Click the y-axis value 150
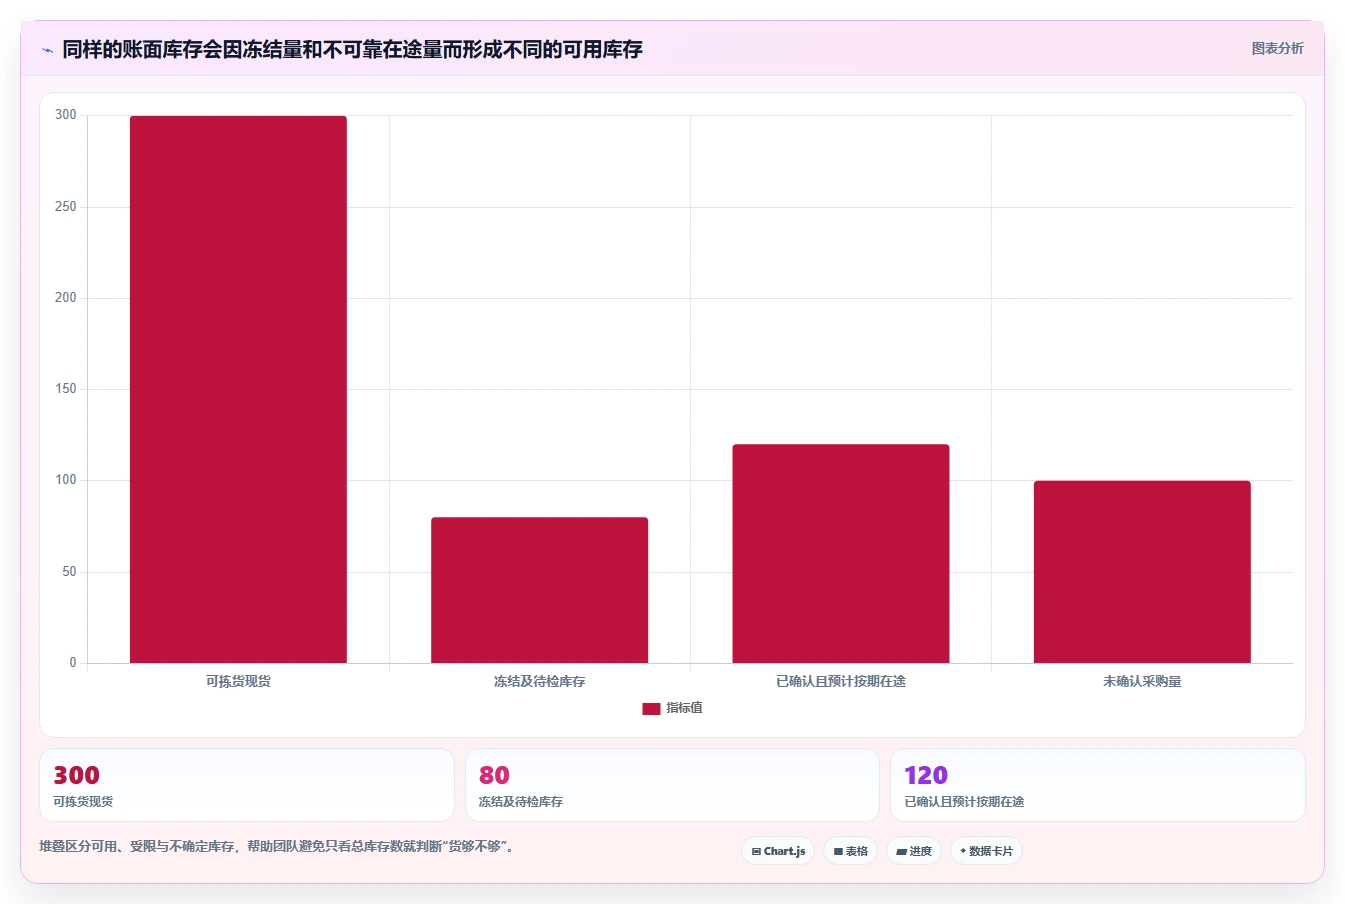The width and height of the screenshot is (1345, 904). [x=66, y=389]
